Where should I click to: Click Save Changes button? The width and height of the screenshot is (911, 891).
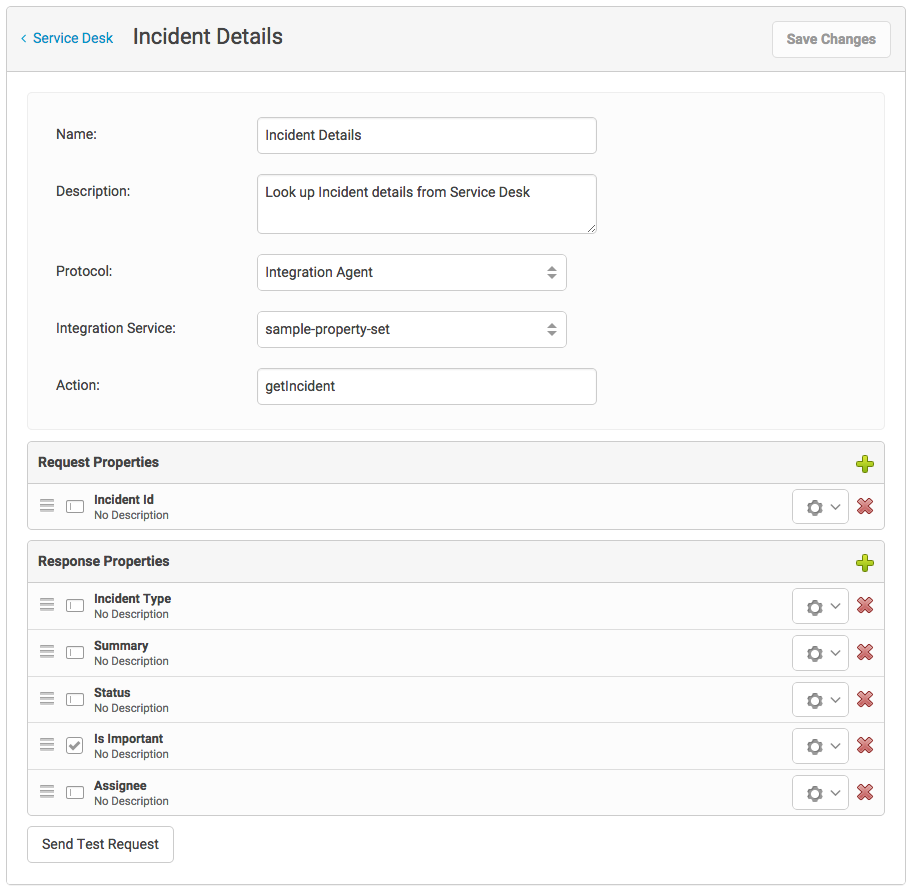tap(831, 39)
